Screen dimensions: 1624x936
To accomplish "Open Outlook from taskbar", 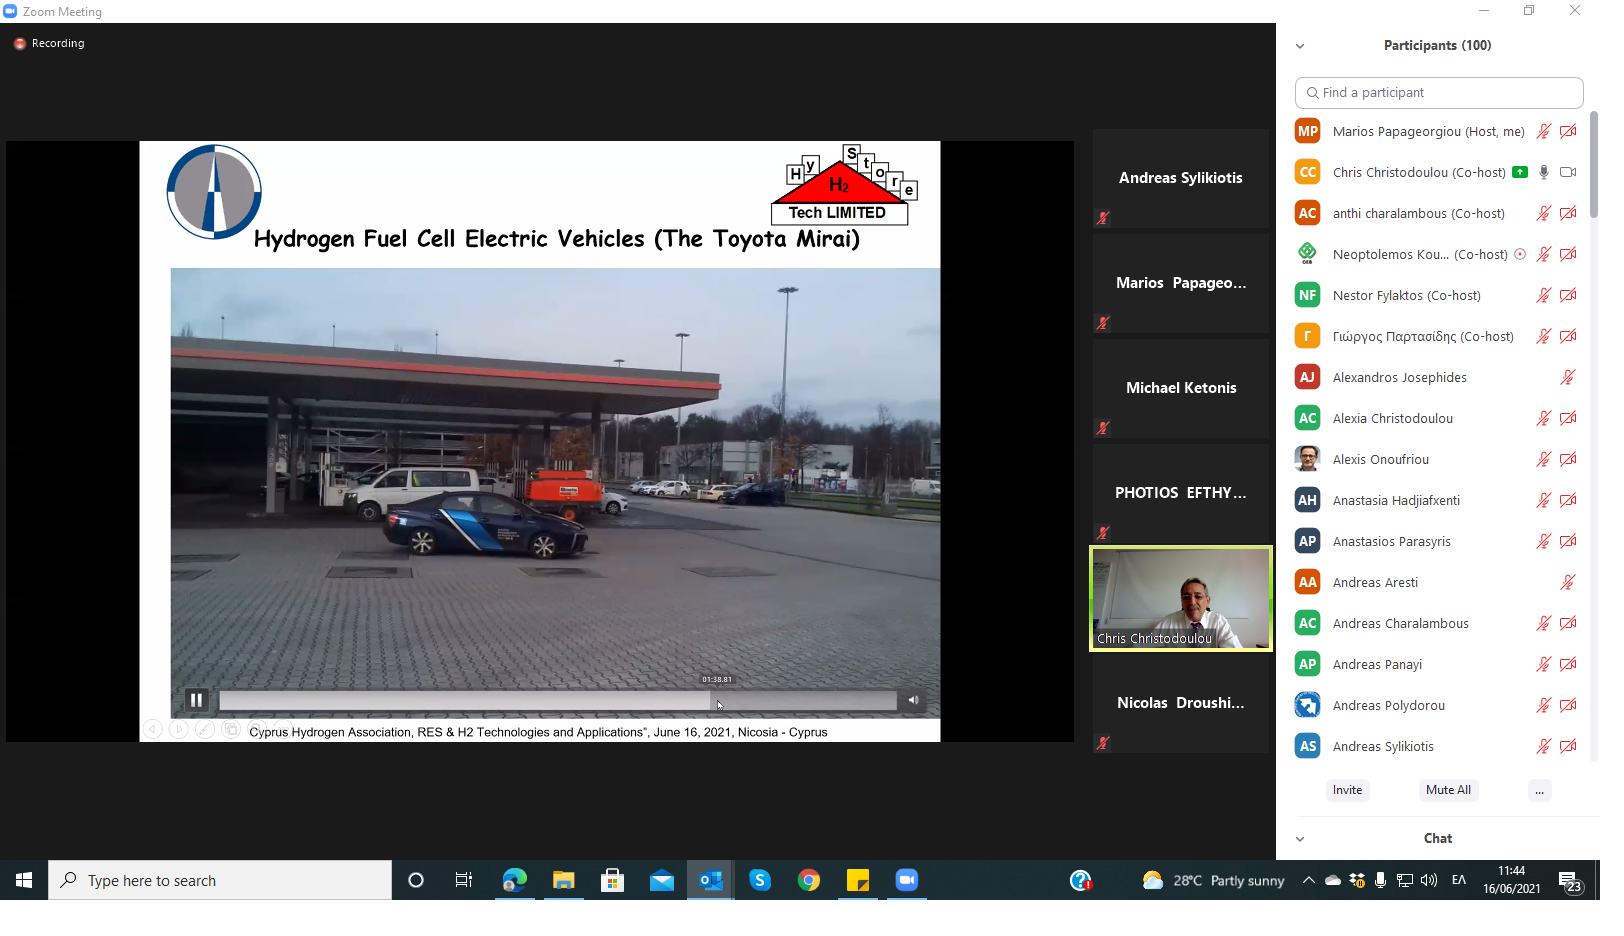I will [711, 880].
